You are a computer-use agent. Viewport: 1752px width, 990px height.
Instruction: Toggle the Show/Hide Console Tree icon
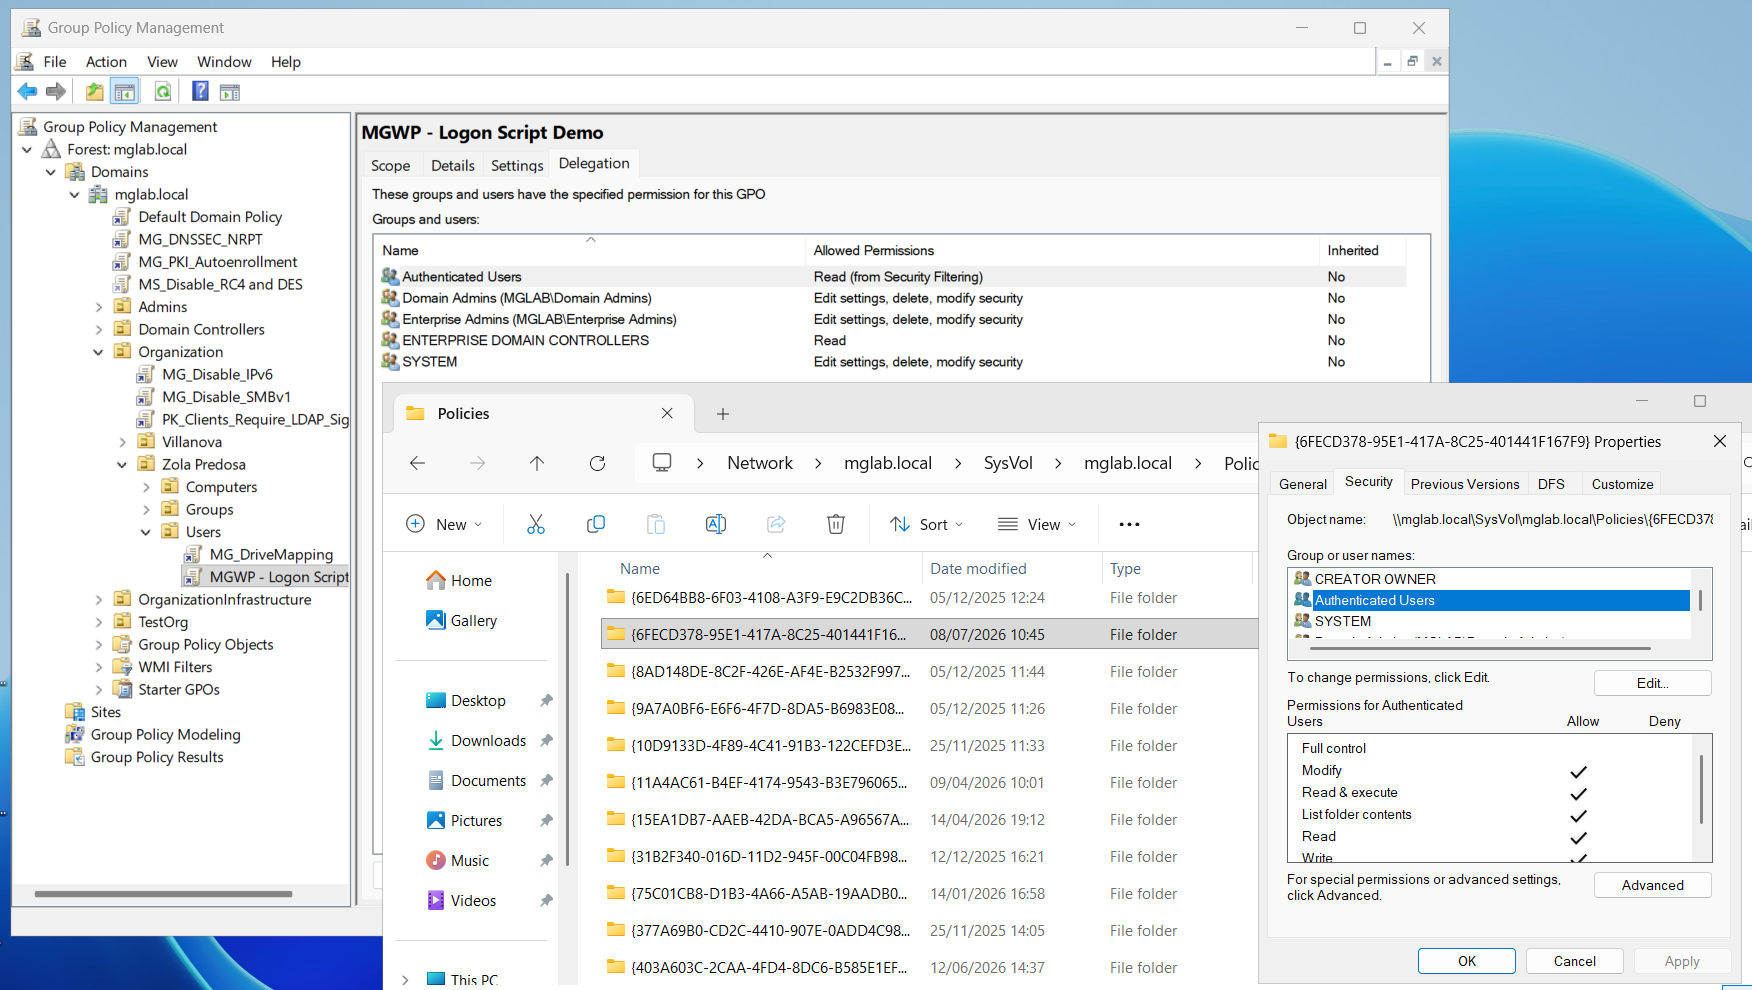pyautogui.click(x=125, y=92)
